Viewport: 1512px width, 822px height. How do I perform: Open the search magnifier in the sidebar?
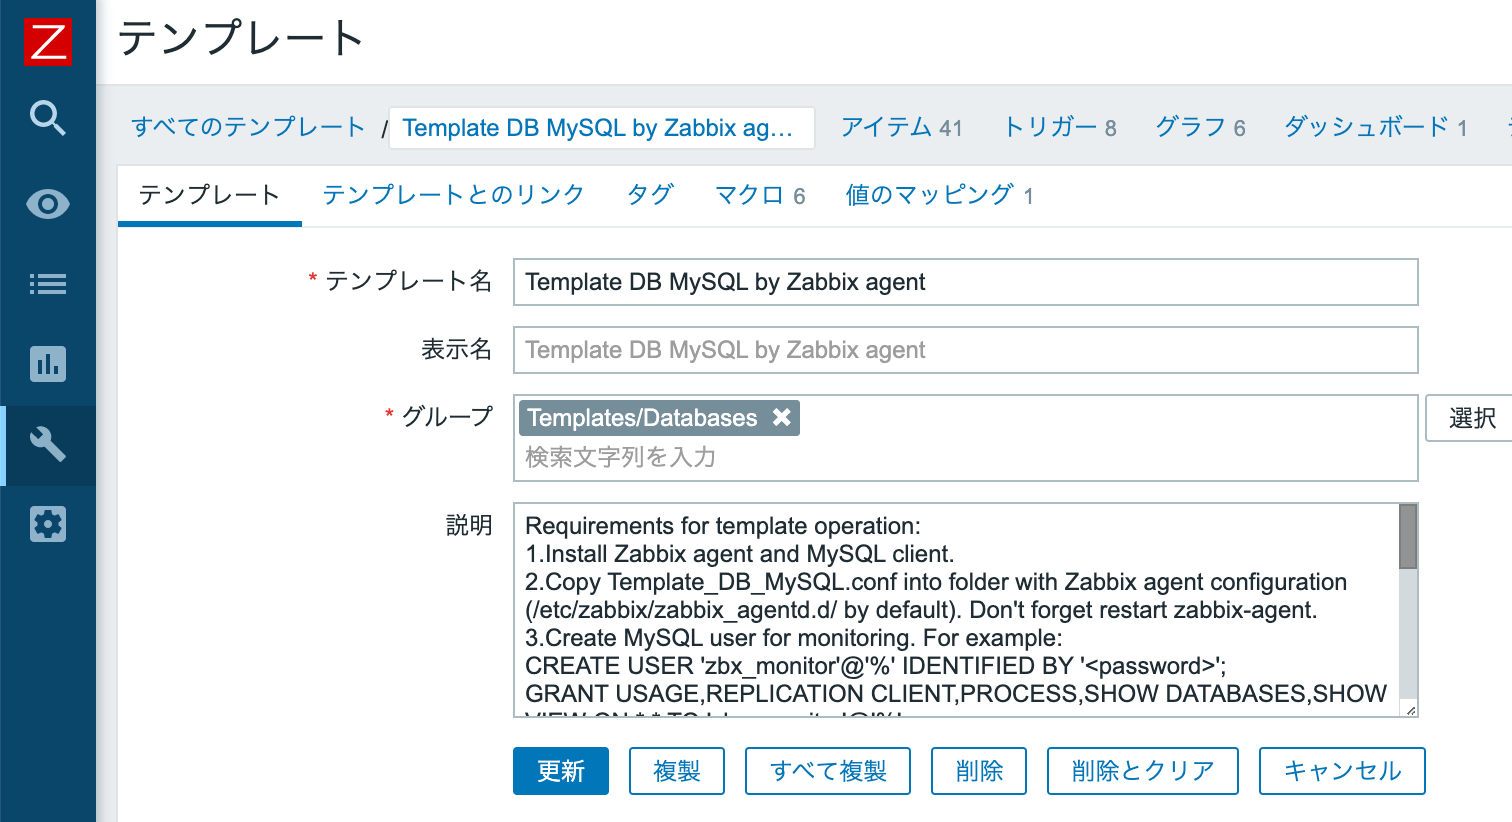coord(47,118)
